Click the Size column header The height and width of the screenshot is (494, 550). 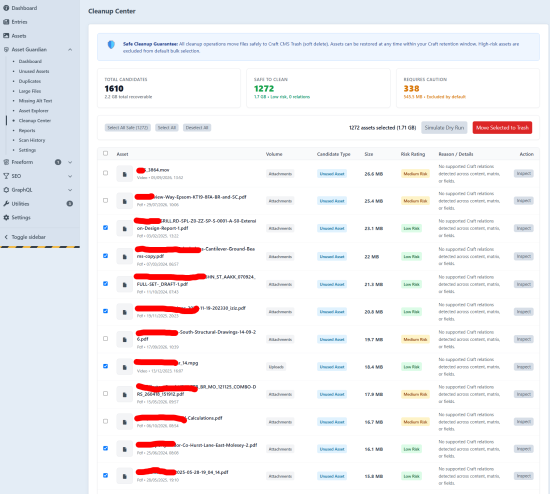click(369, 154)
